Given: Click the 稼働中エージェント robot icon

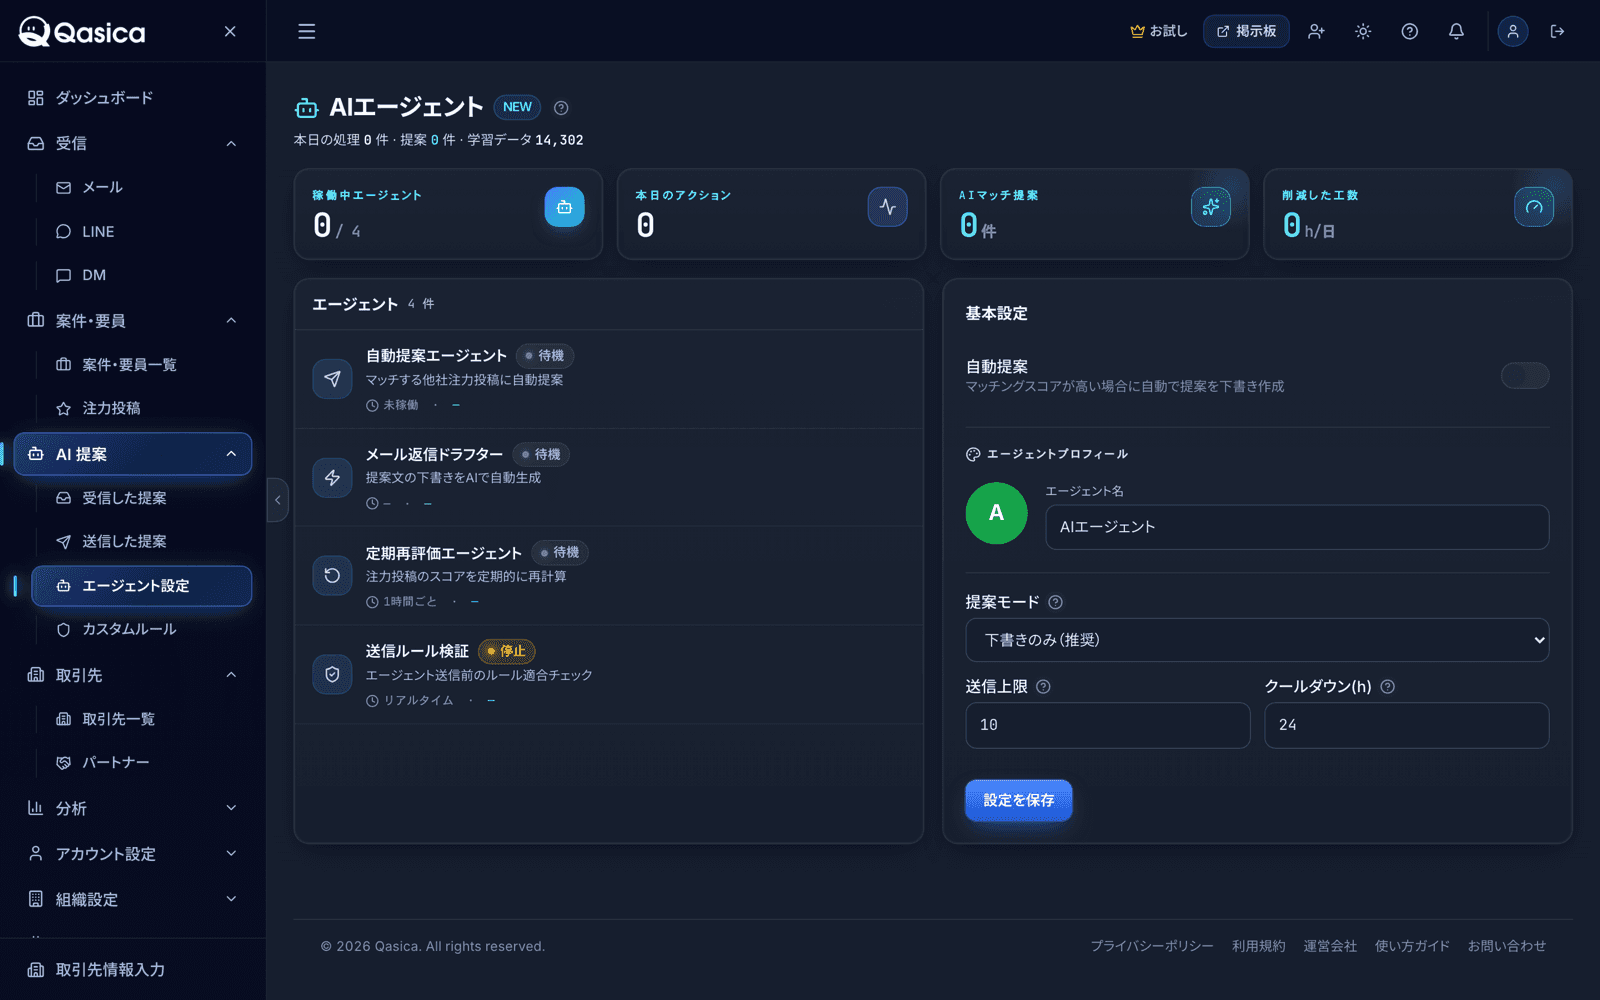Looking at the screenshot, I should tap(564, 207).
